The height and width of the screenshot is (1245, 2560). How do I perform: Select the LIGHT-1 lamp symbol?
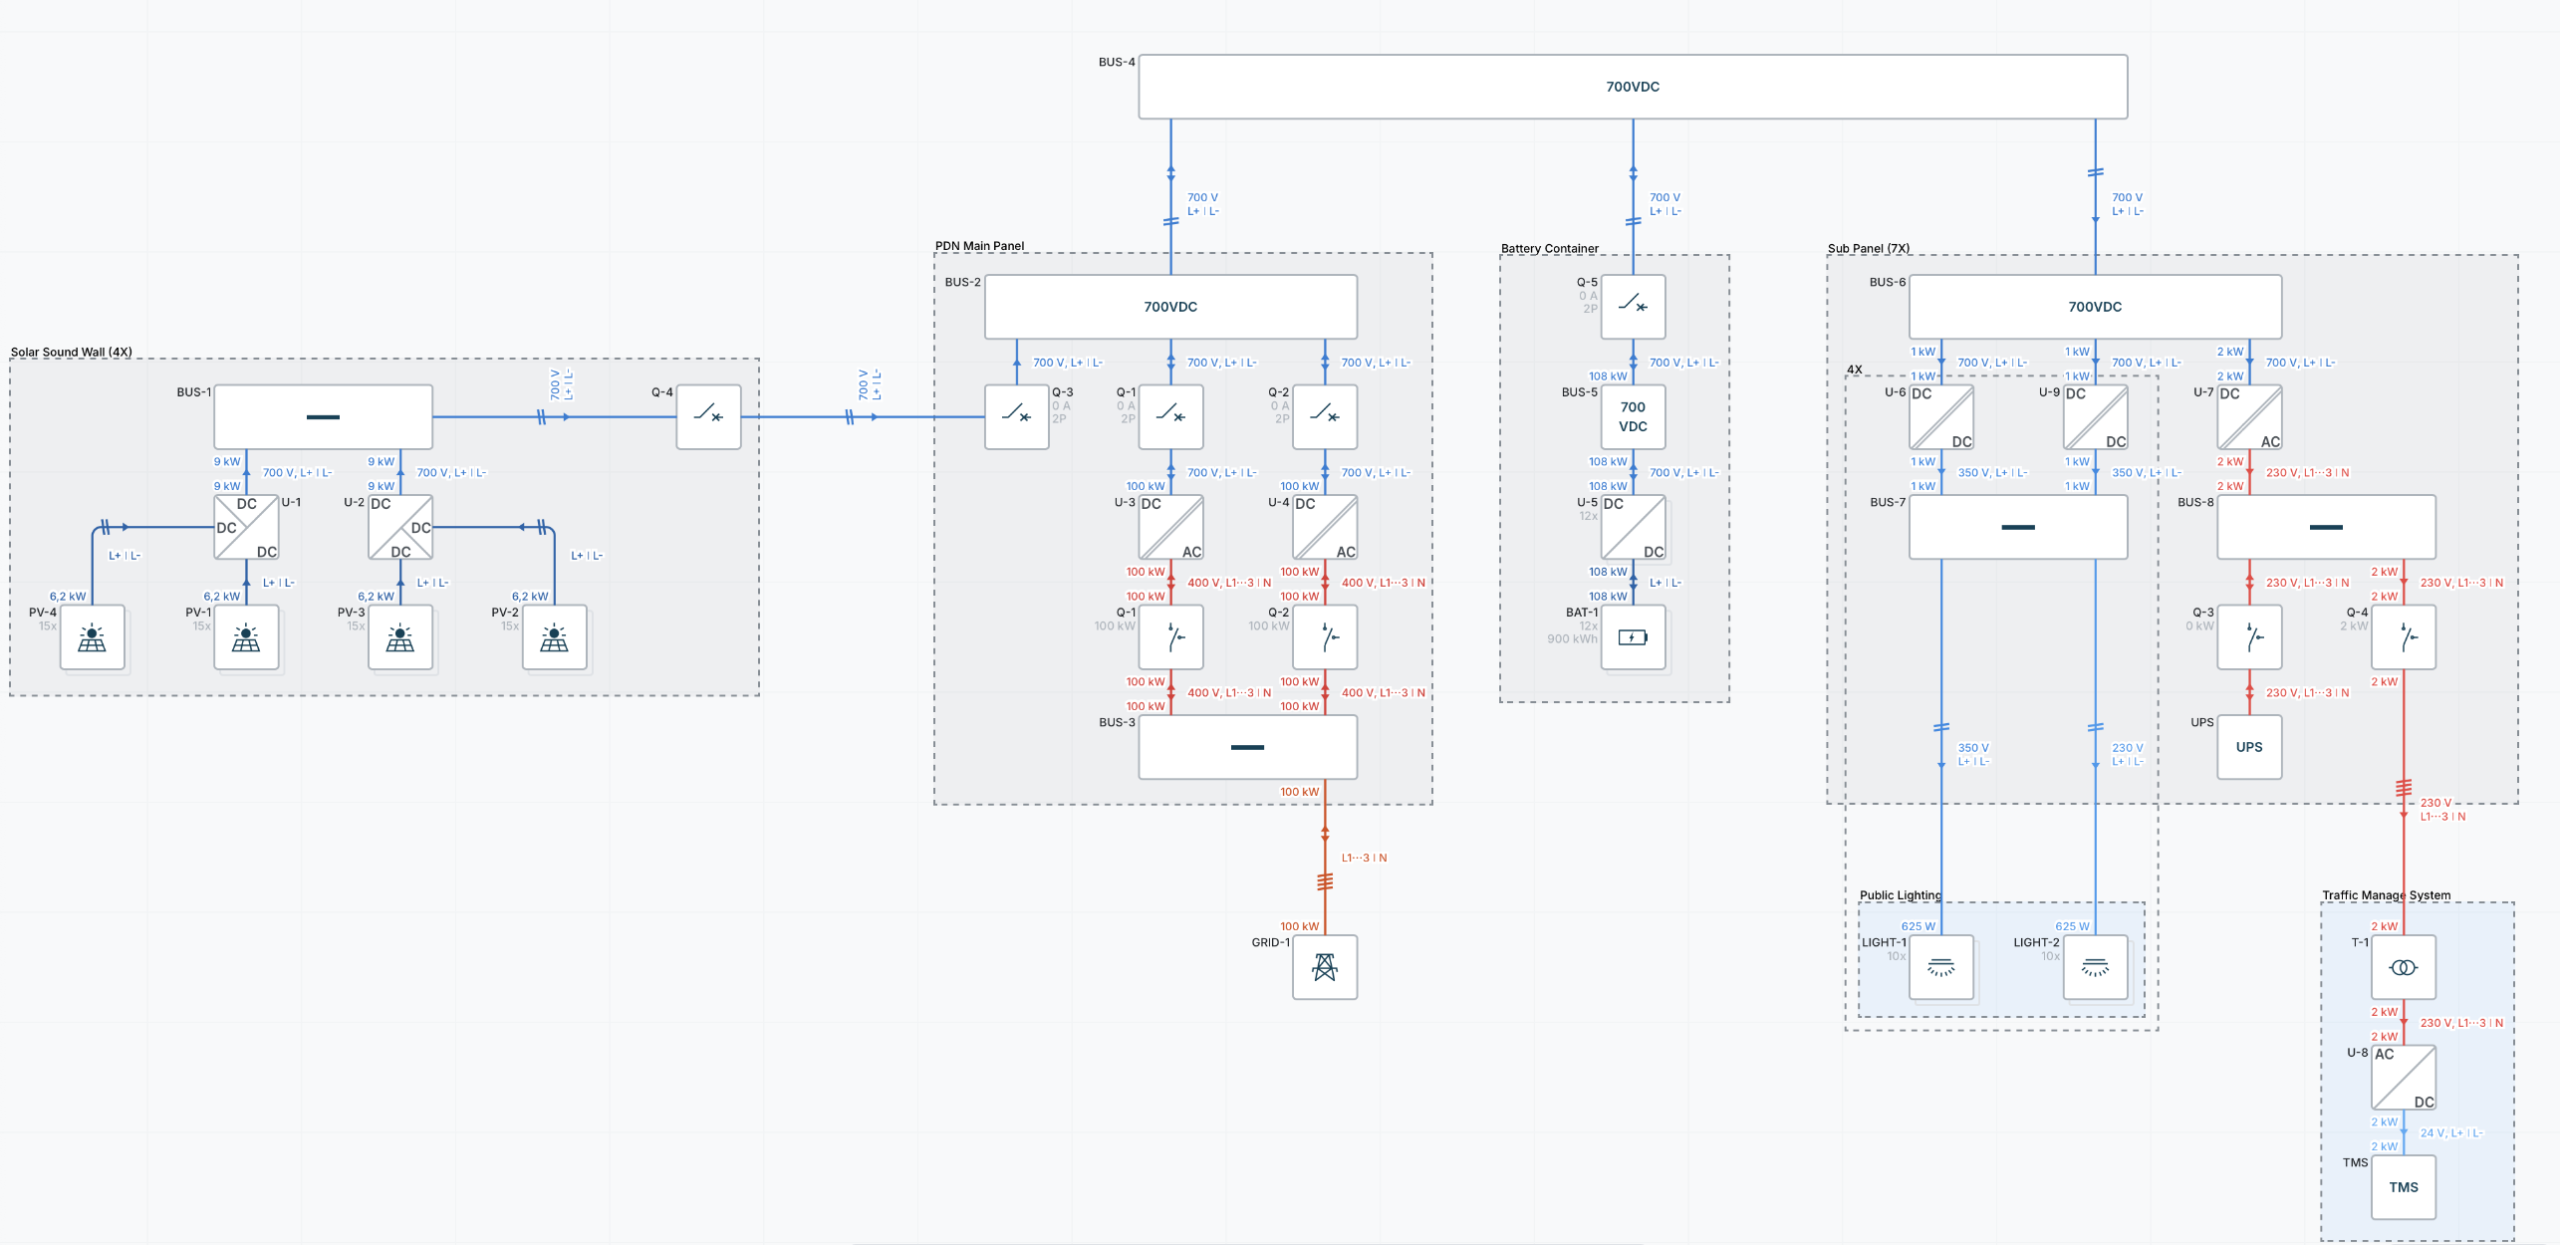point(1940,967)
